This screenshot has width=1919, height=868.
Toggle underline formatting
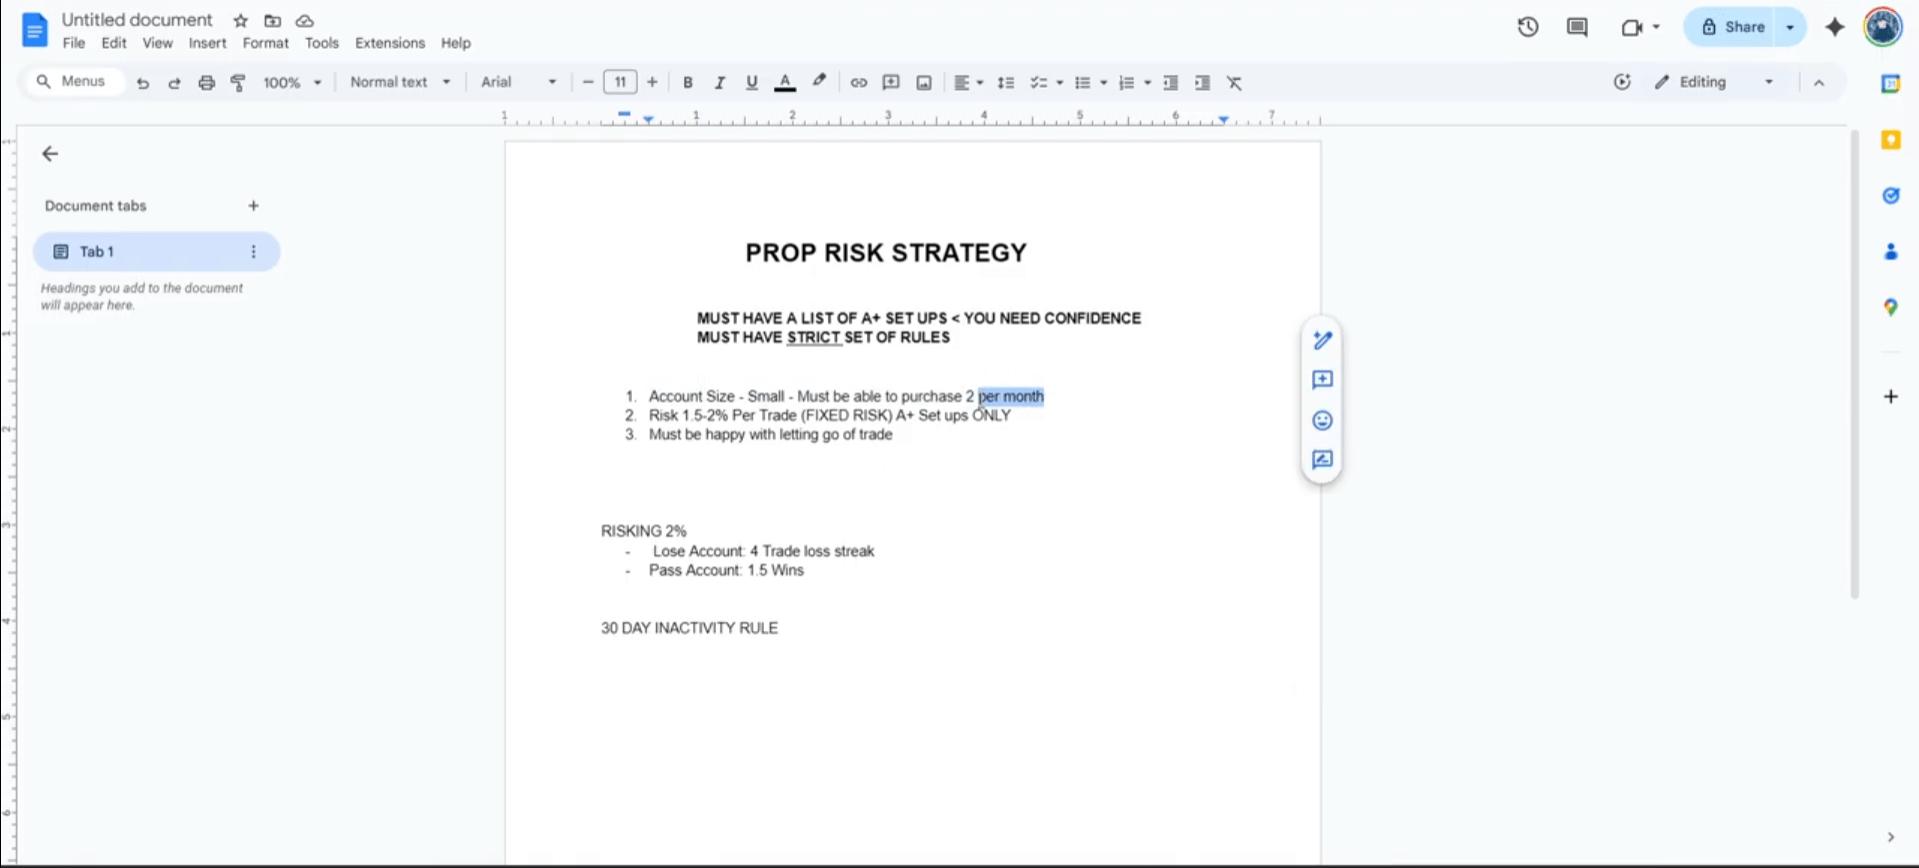coord(751,83)
